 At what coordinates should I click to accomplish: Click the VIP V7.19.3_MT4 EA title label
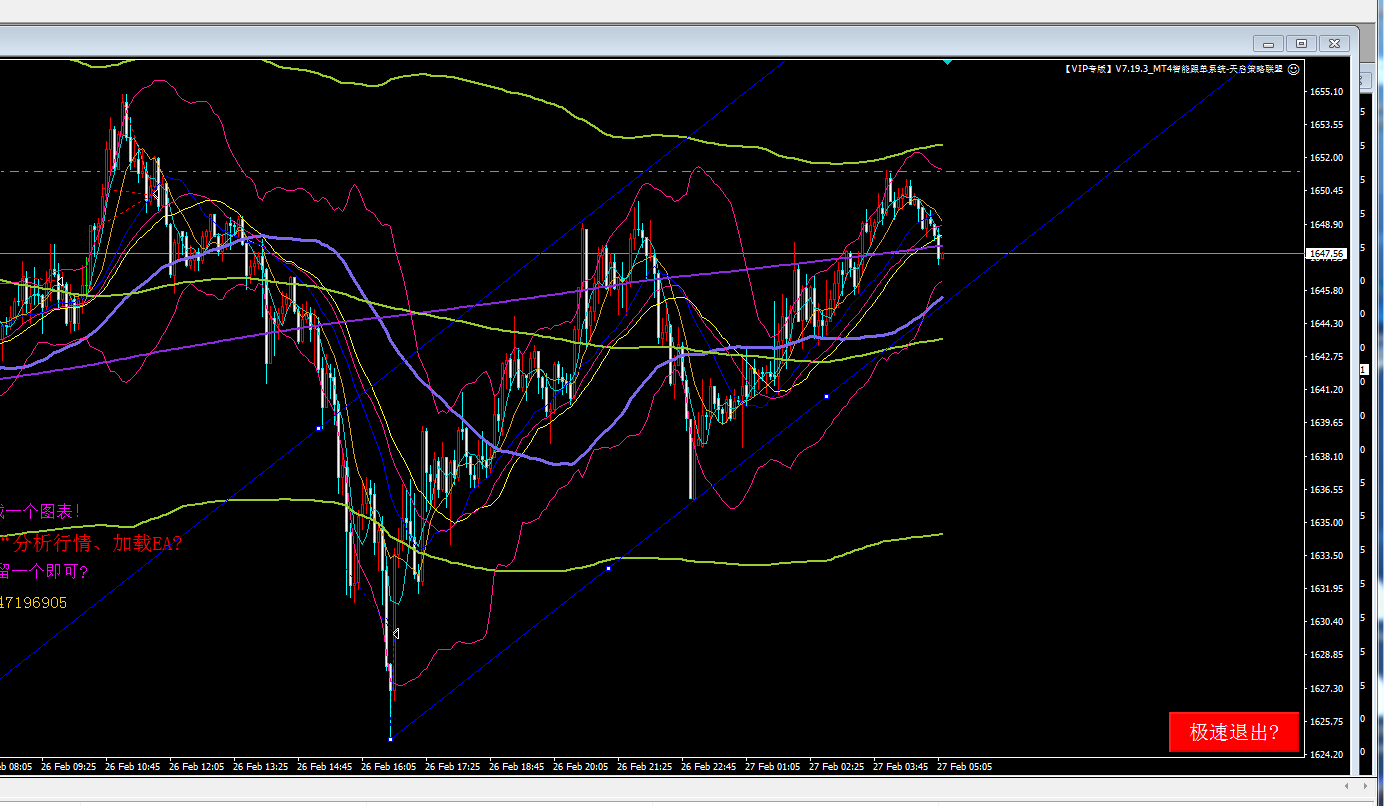1174,69
